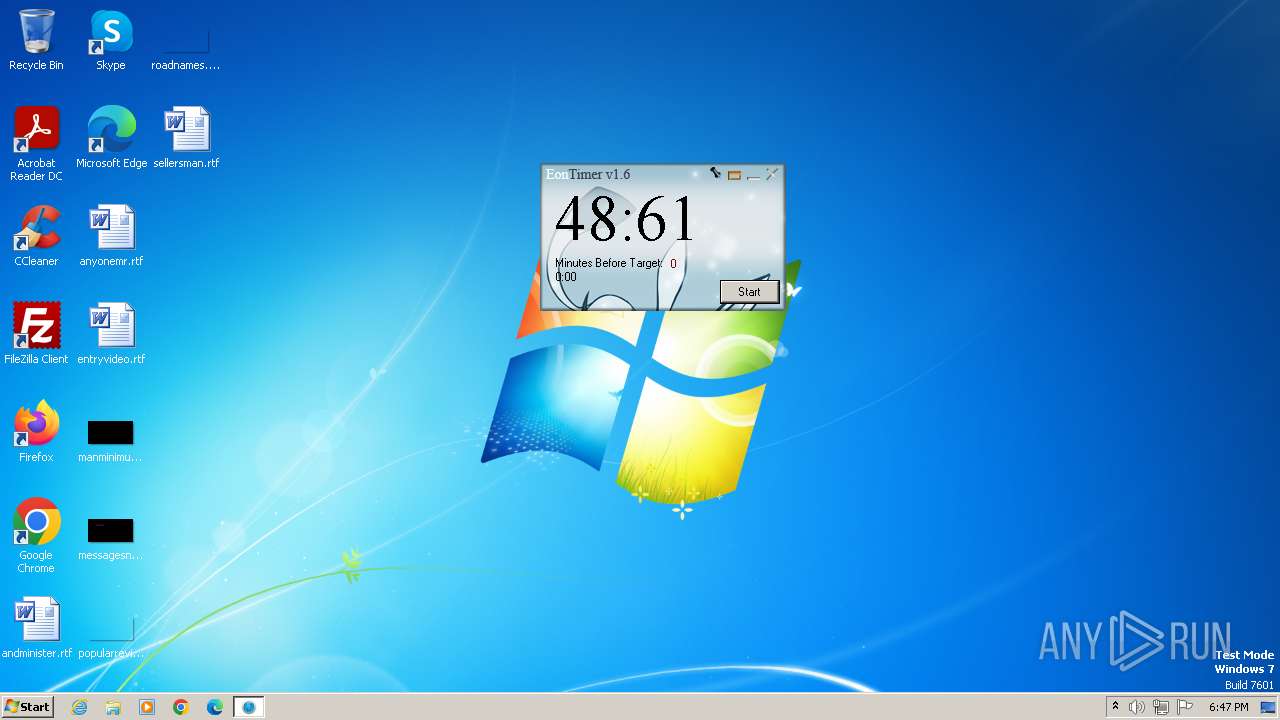The image size is (1280, 720).
Task: Open Action Center flag icon
Action: 1185,707
